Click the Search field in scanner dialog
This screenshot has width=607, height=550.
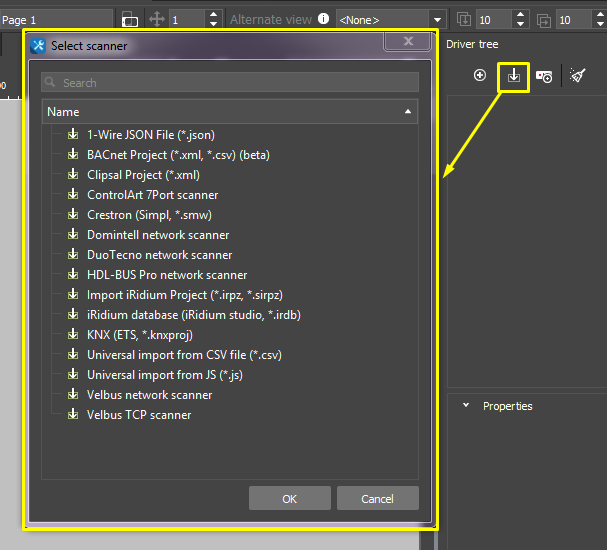pyautogui.click(x=230, y=83)
